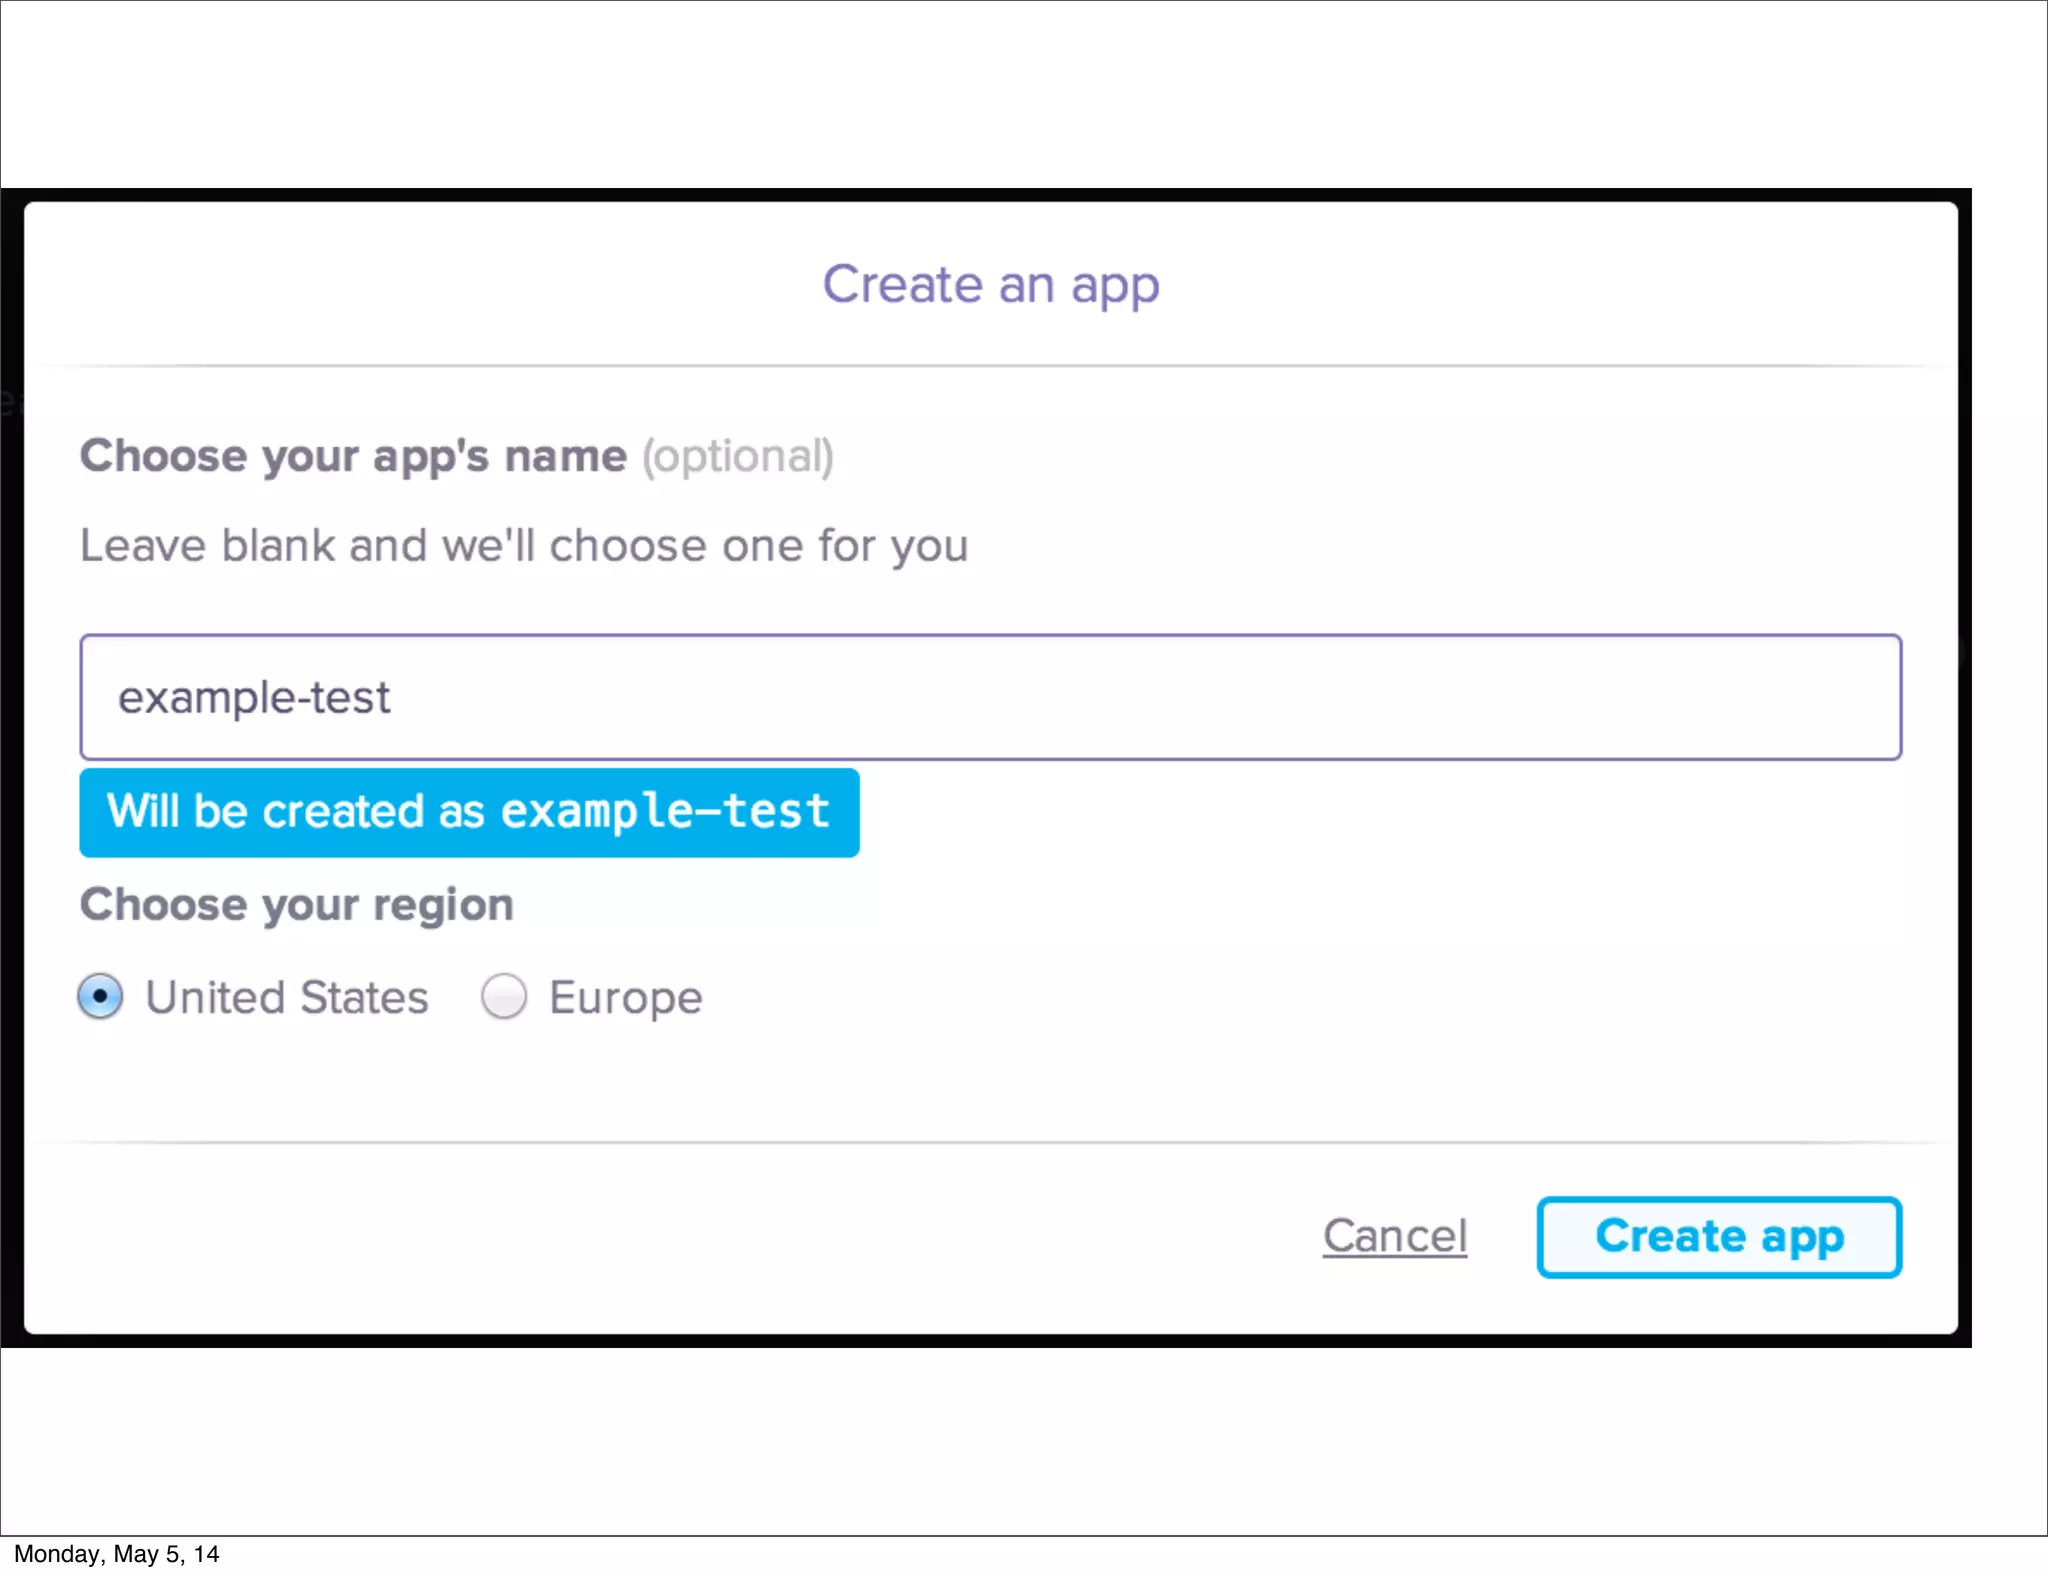The width and height of the screenshot is (2048, 1576).
Task: Click the 'Choose your region' heading
Action: click(297, 905)
